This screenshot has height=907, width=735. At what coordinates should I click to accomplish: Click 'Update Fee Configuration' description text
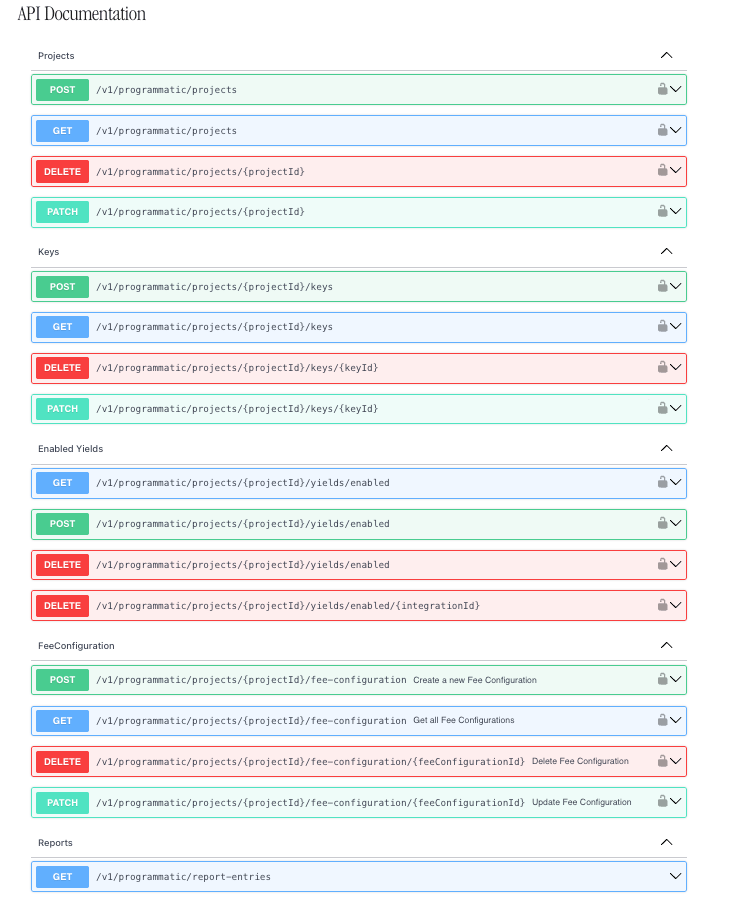(582, 802)
